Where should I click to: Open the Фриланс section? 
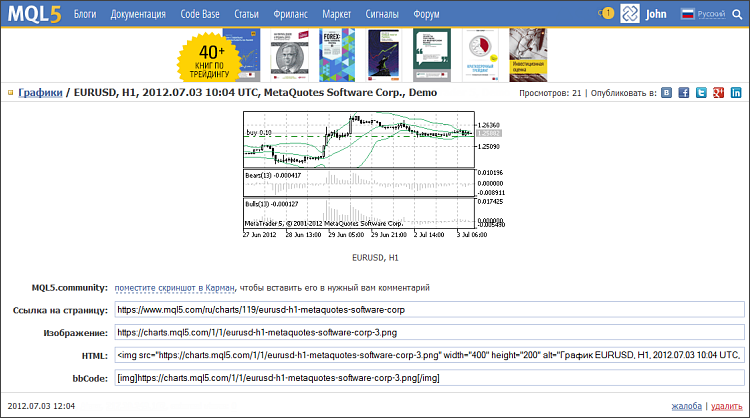(292, 16)
